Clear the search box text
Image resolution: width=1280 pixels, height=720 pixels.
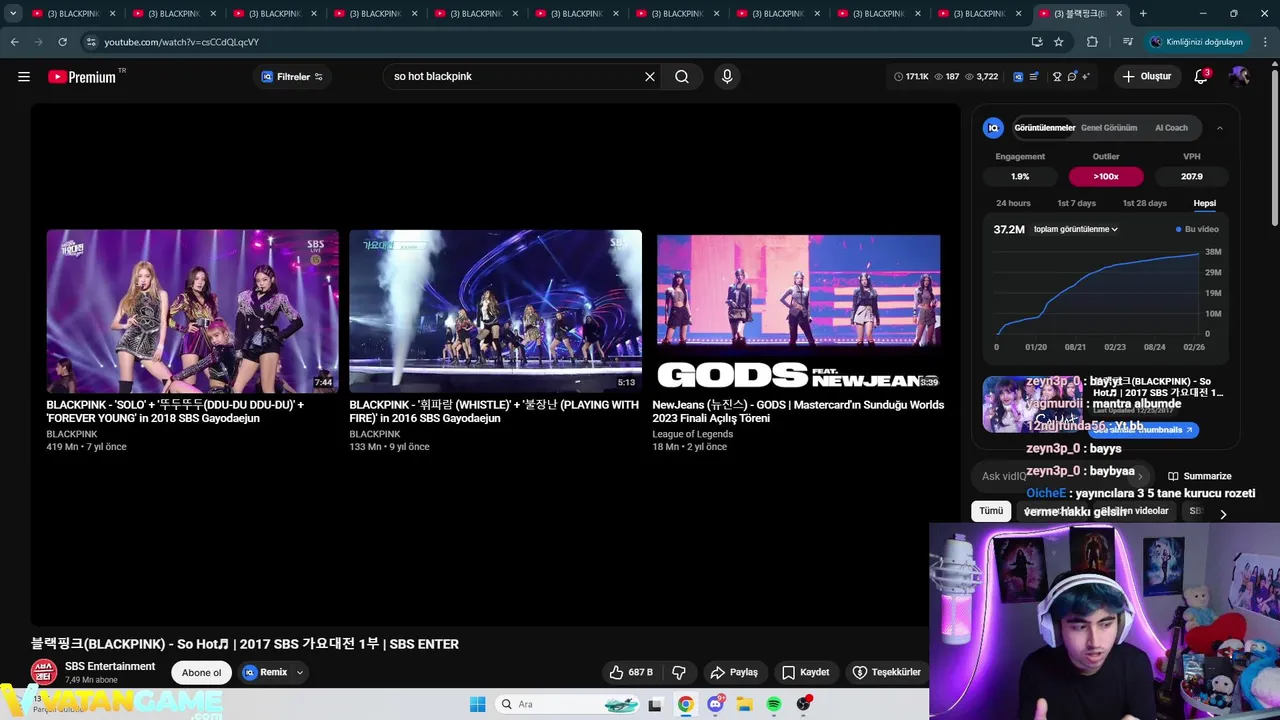[649, 76]
